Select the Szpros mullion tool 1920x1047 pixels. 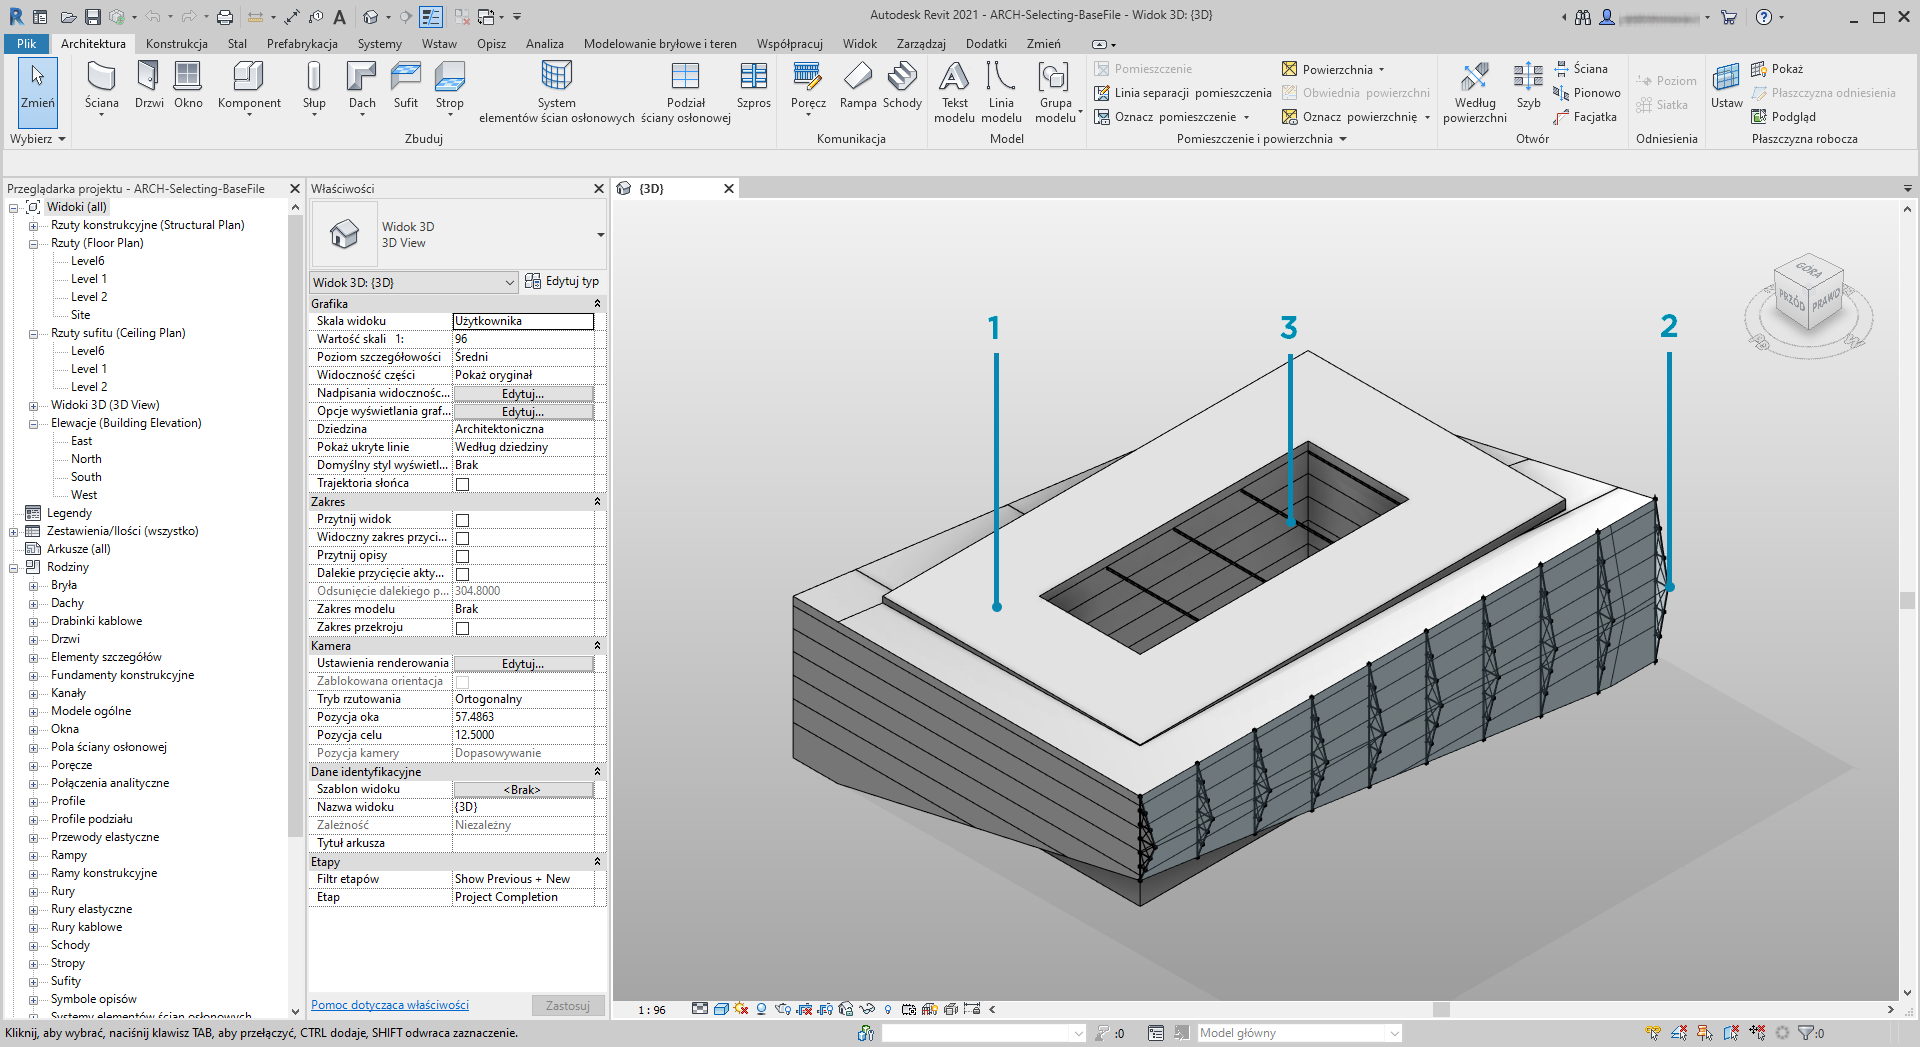pos(753,86)
